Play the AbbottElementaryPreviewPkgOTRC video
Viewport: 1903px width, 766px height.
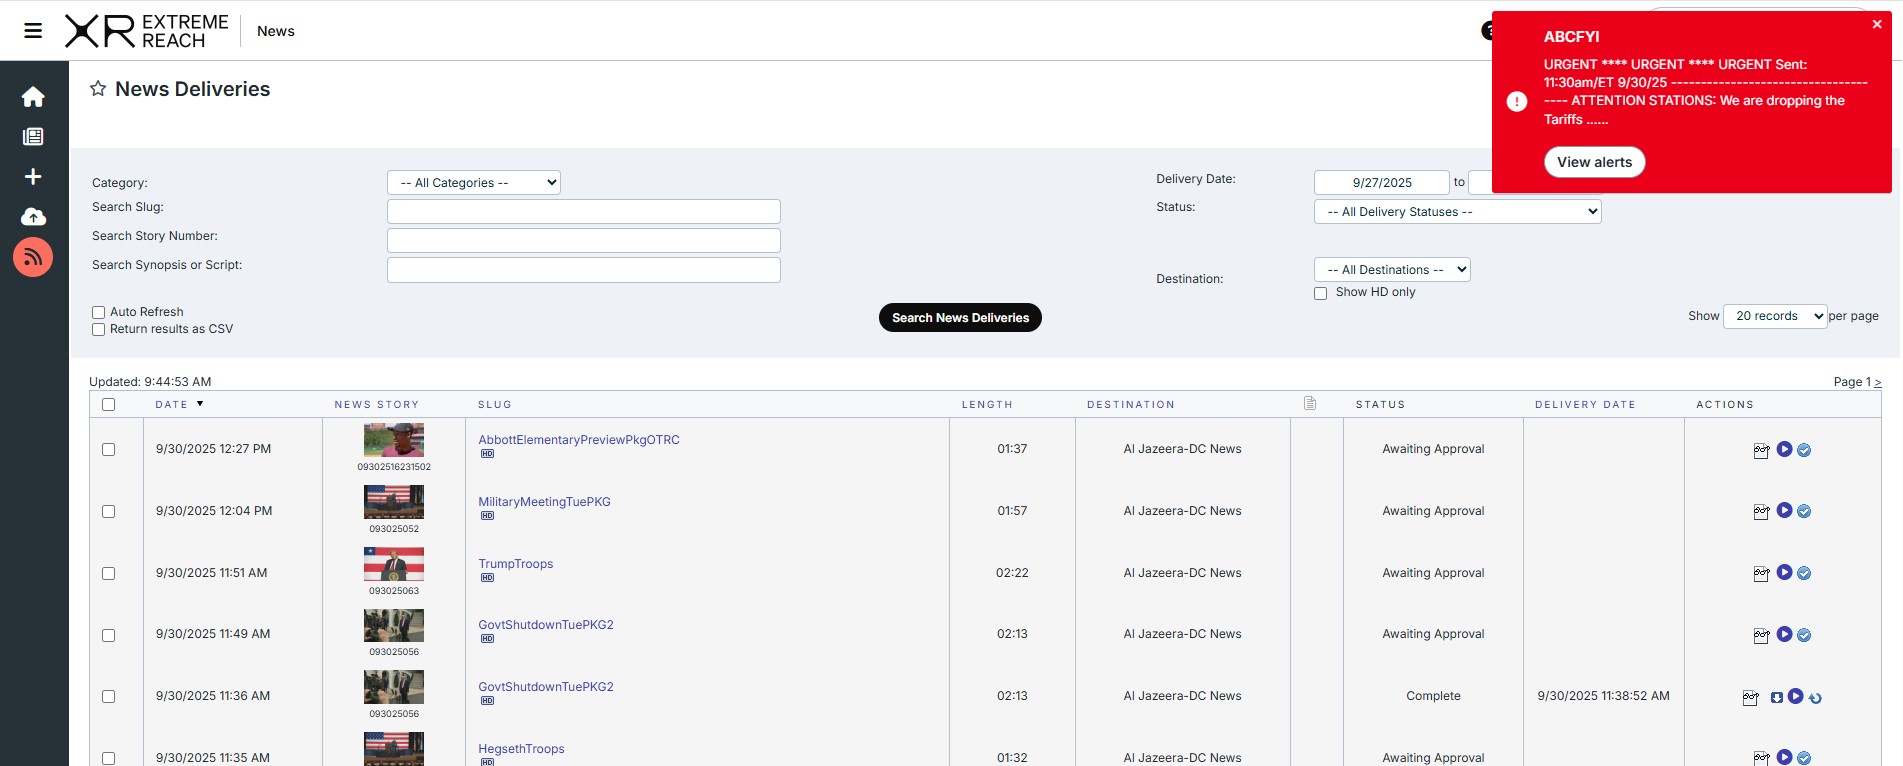click(x=1784, y=450)
